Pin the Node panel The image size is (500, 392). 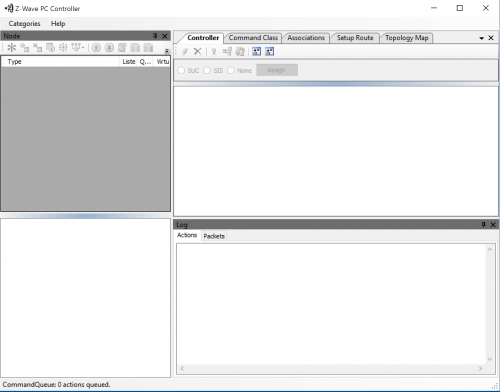coord(155,36)
